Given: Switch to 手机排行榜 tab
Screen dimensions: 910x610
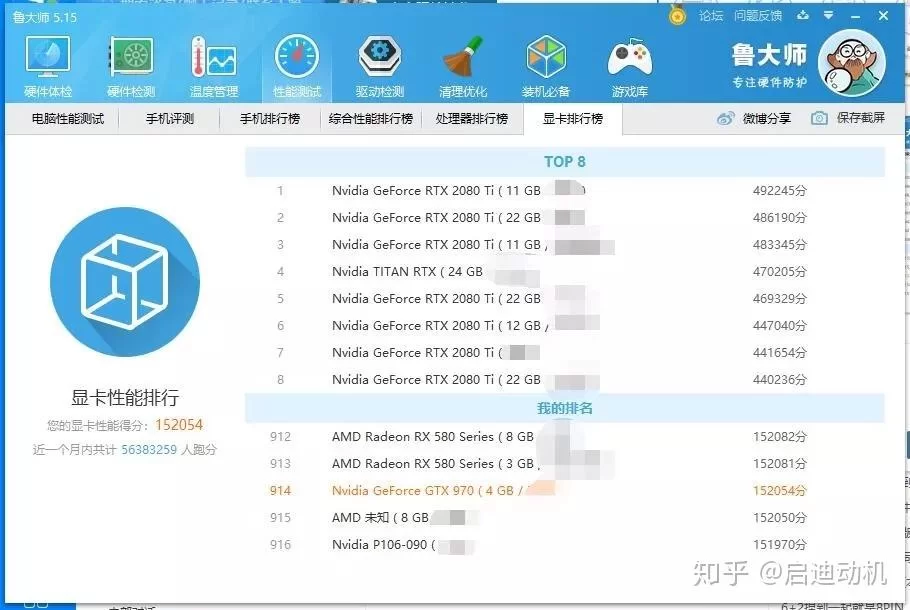Looking at the screenshot, I should tap(269, 119).
